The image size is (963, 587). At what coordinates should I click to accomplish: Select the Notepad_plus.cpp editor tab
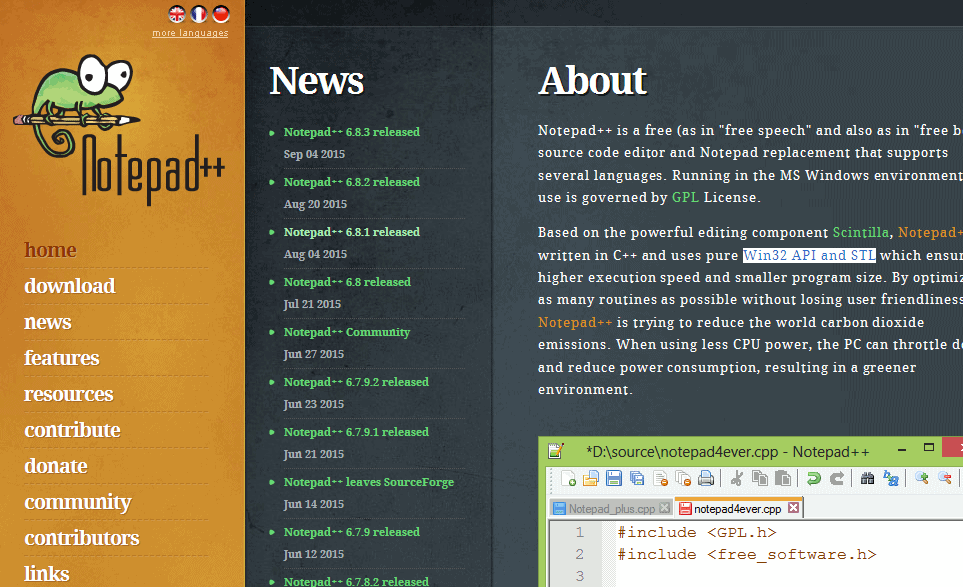pyautogui.click(x=611, y=508)
